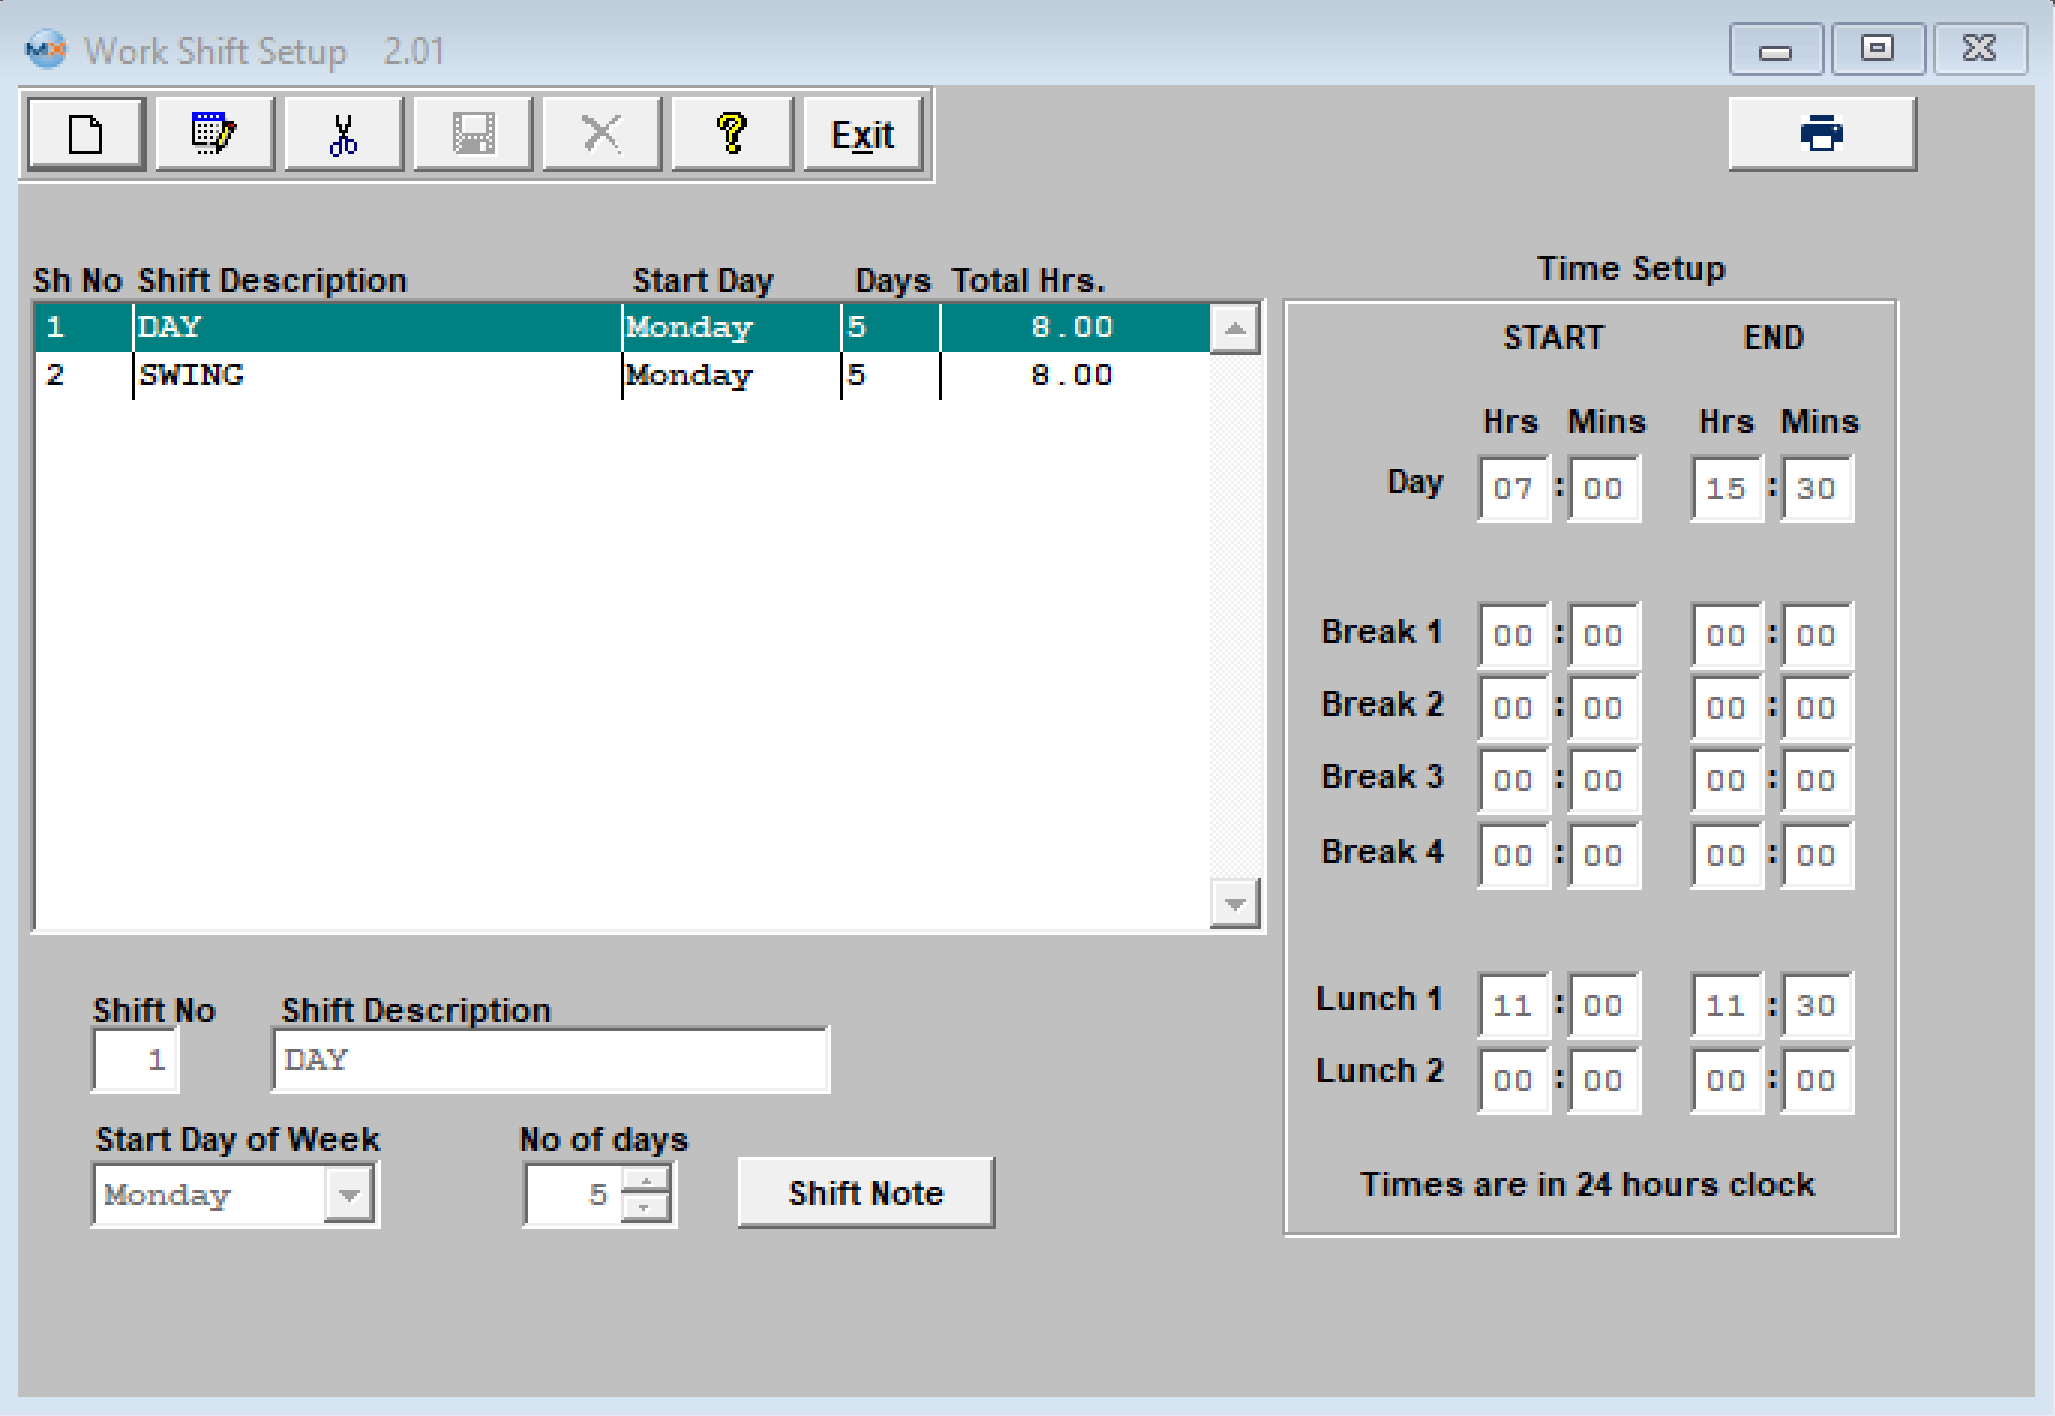Click the Printer icon button
The image size is (2055, 1416).
click(1821, 134)
